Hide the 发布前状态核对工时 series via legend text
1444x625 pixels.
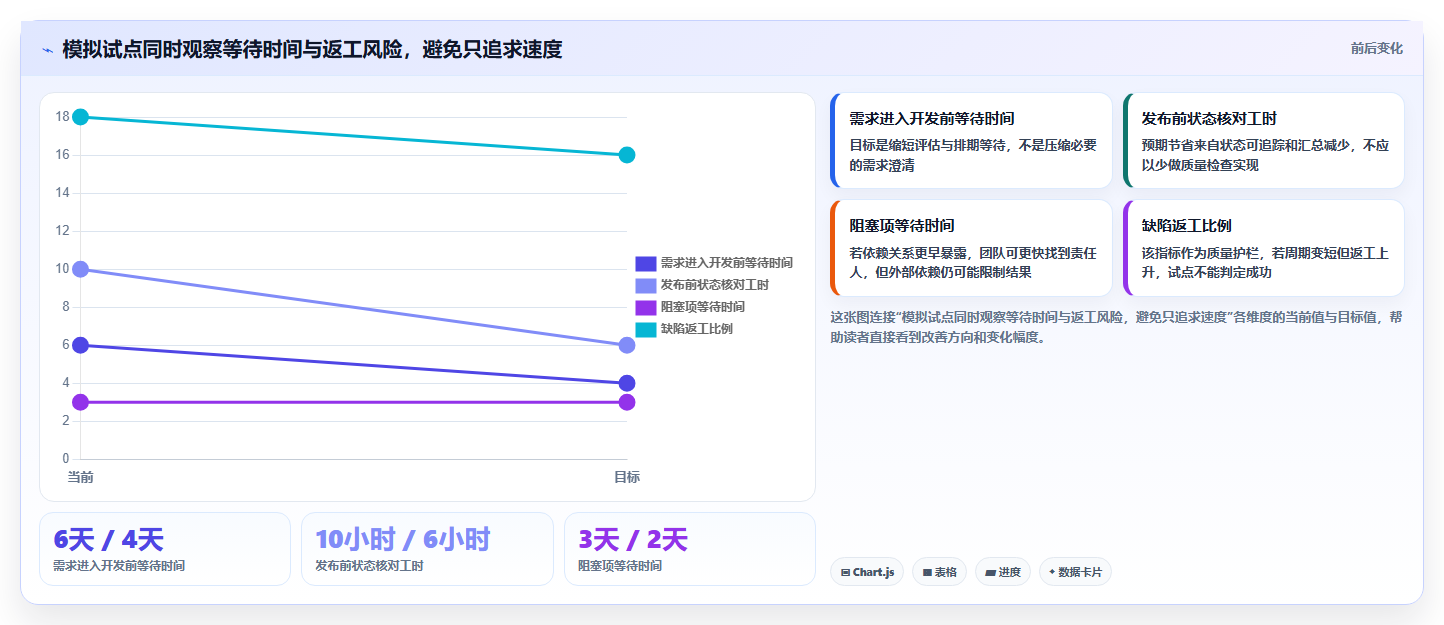tap(715, 285)
